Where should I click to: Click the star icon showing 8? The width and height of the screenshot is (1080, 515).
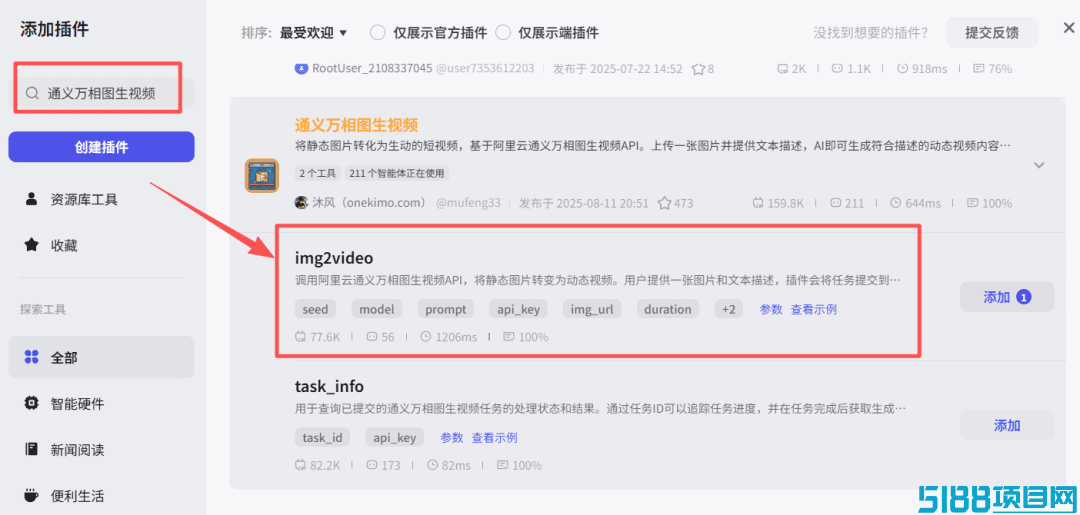point(698,69)
